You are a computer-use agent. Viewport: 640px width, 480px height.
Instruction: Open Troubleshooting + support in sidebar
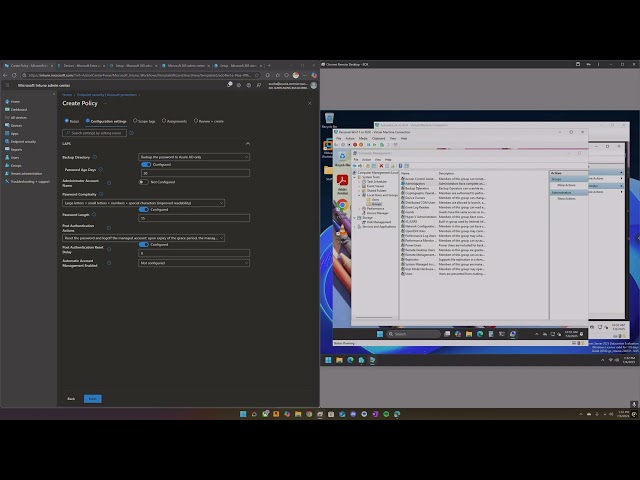(x=27, y=181)
